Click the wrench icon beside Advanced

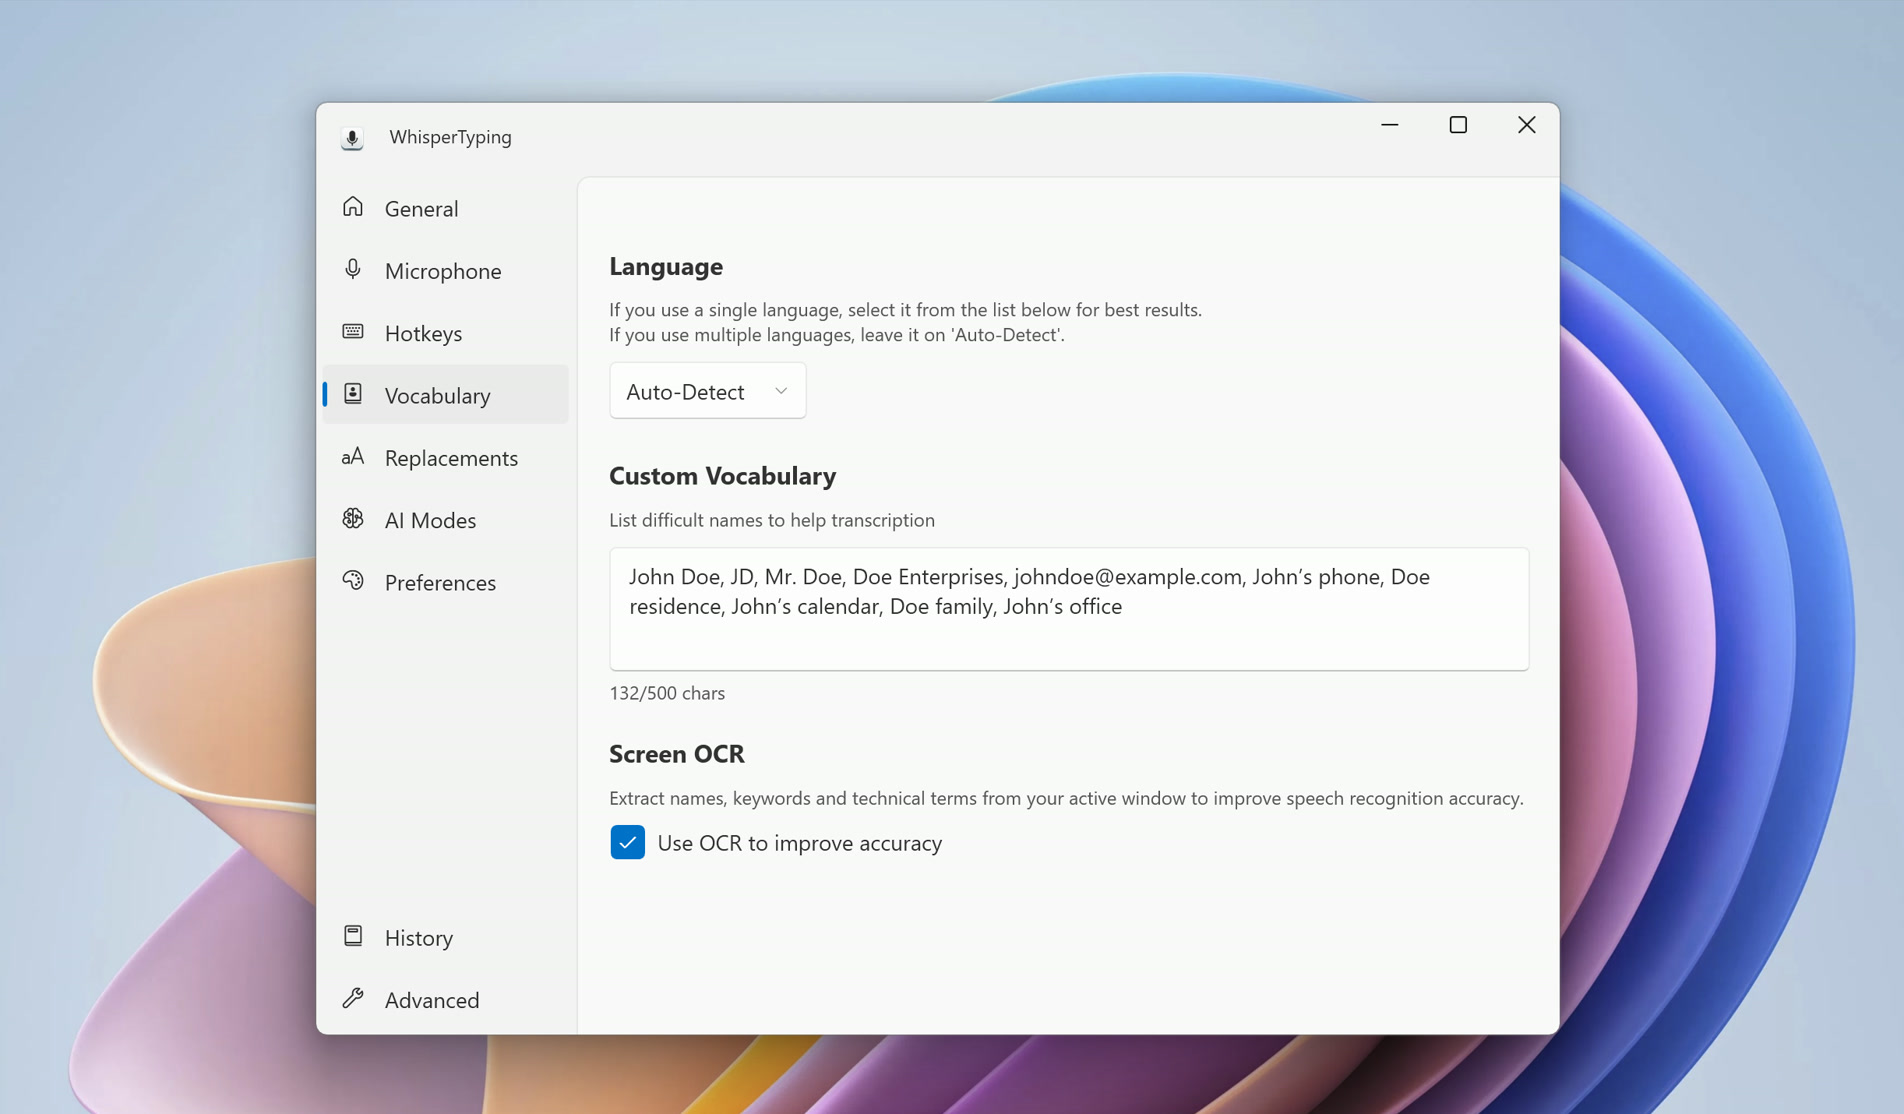click(x=353, y=998)
